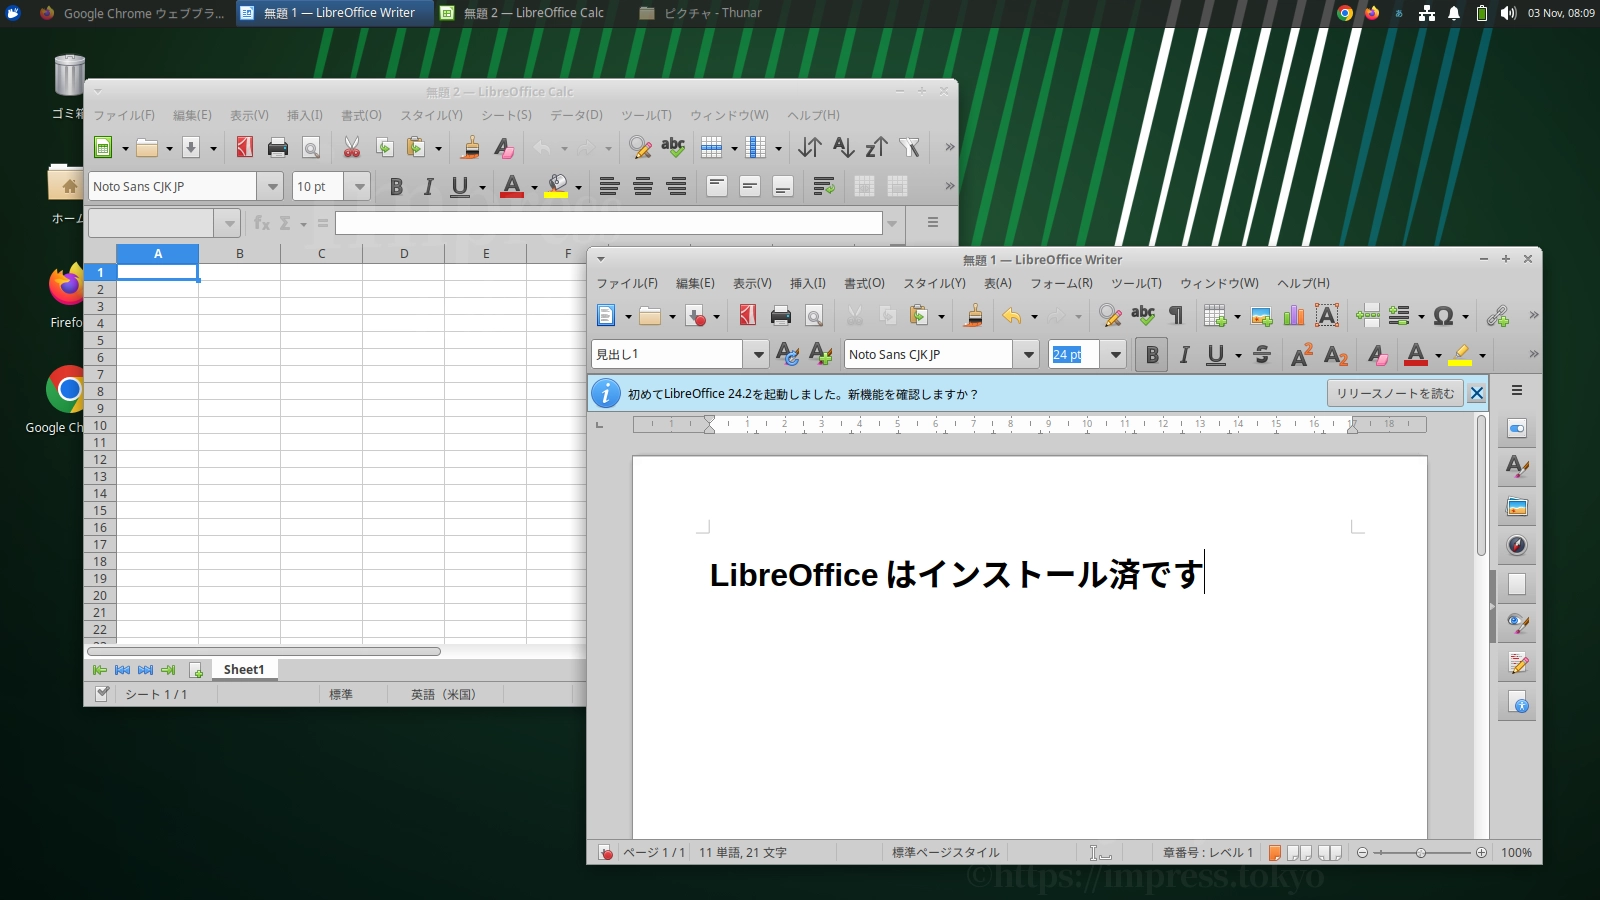Sort descending in the Calc toolbar
This screenshot has height=900, width=1600.
tap(876, 148)
